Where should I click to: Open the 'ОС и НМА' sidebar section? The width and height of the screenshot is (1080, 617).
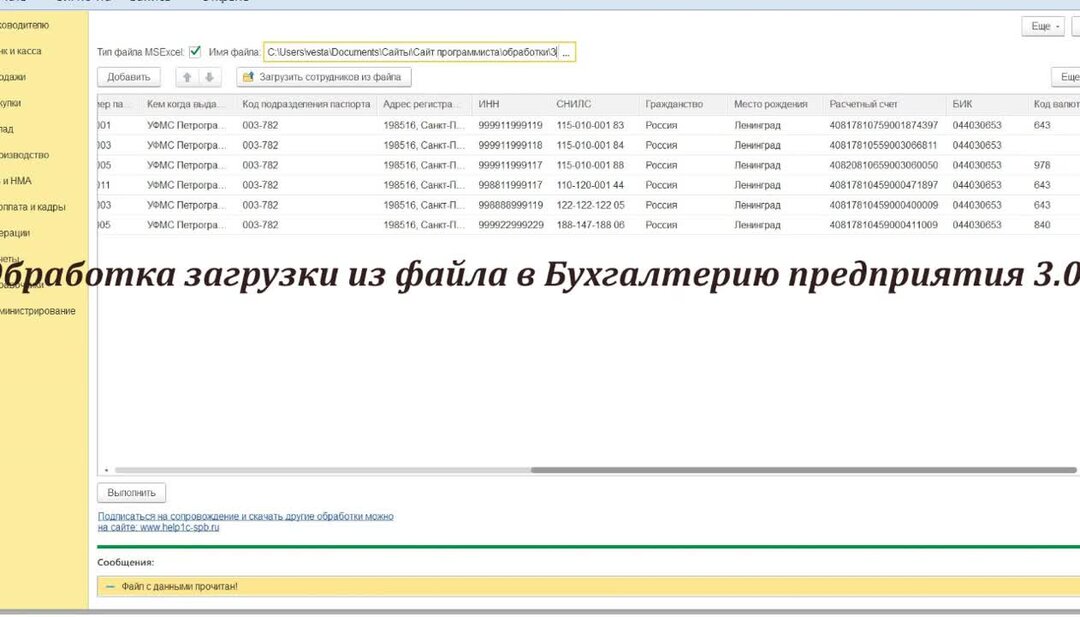coord(16,181)
